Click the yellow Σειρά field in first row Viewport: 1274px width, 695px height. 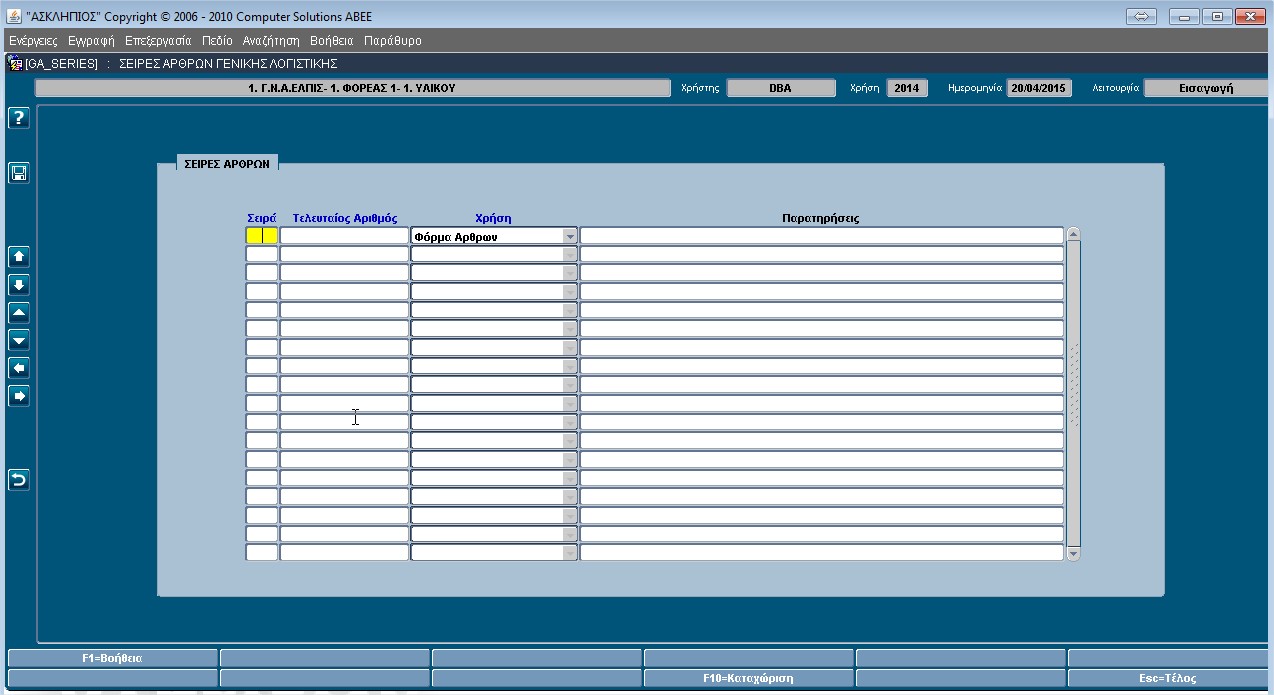tap(262, 236)
